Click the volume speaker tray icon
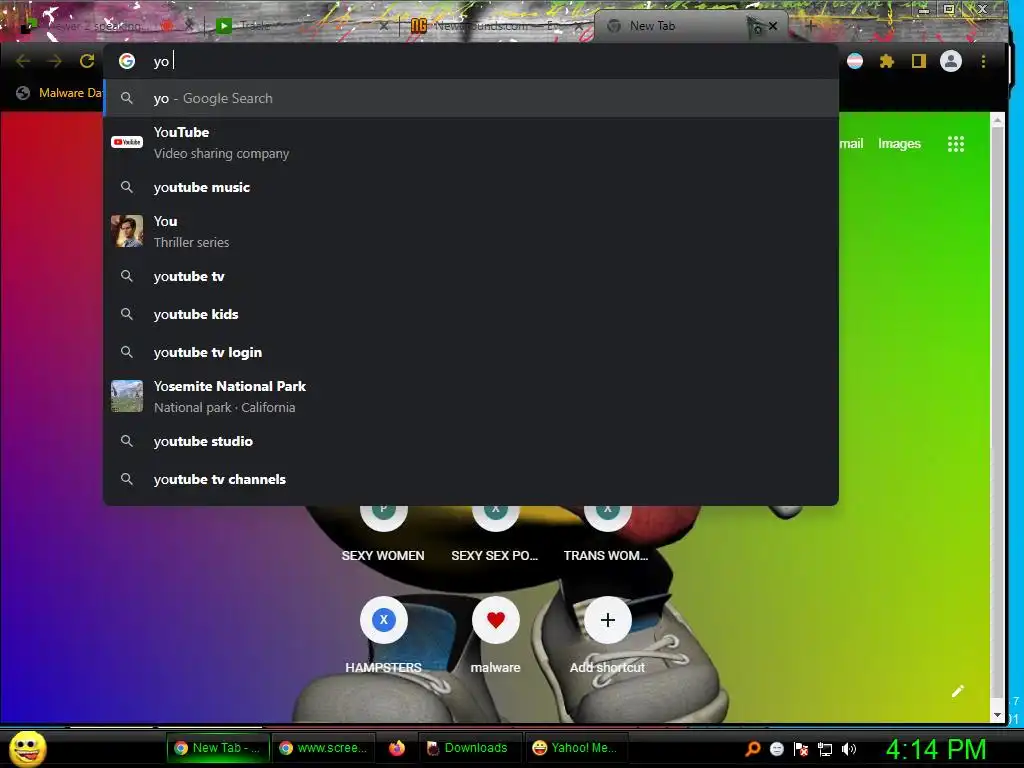The width and height of the screenshot is (1024, 768). [x=849, y=749]
